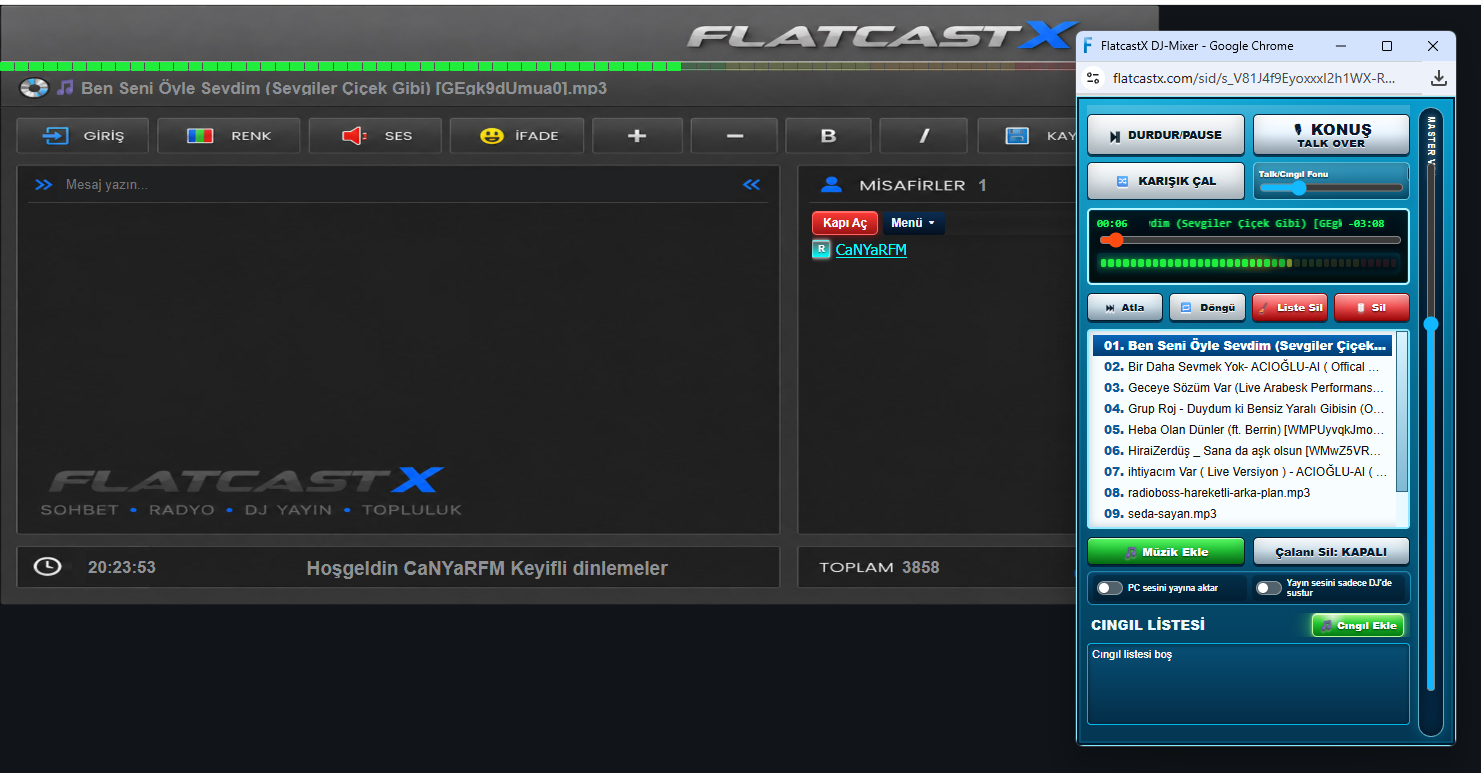
Task: Open the CaNYaRFM user link
Action: [871, 250]
